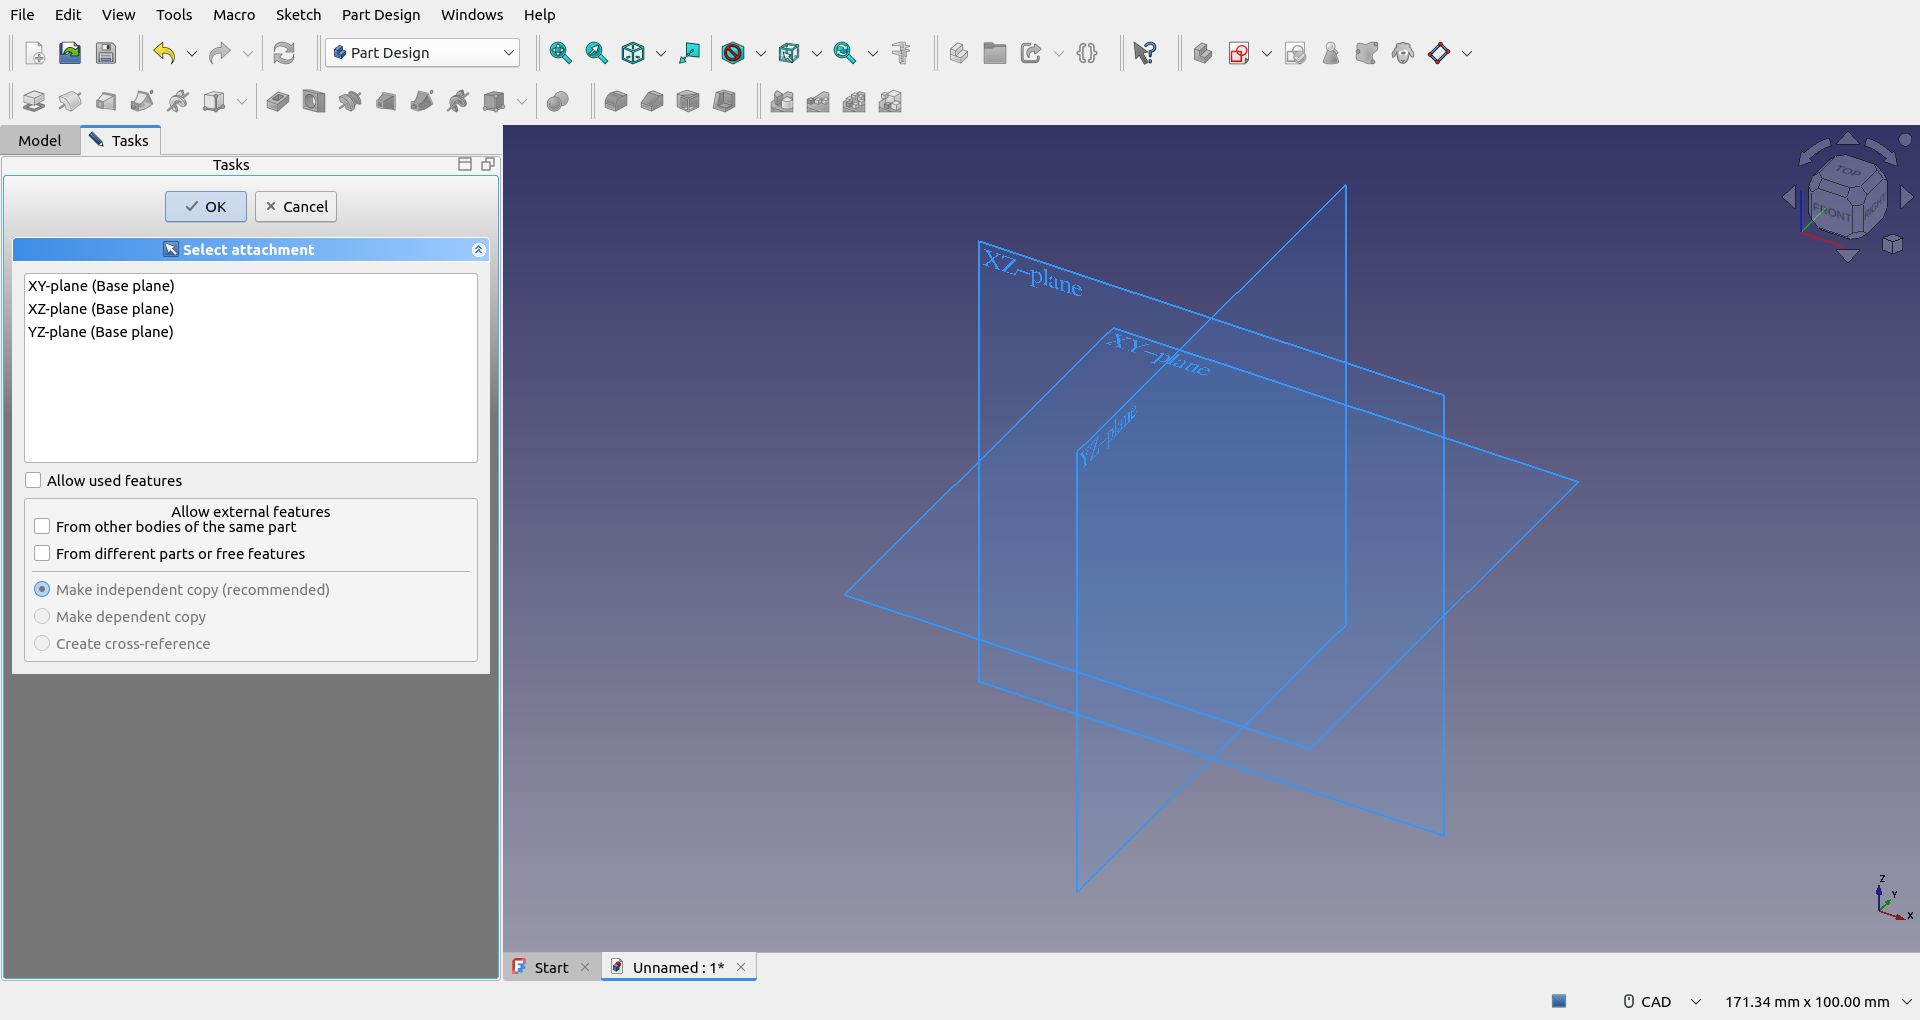Click the Pocket tool icon
Image resolution: width=1920 pixels, height=1020 pixels.
coord(278,101)
